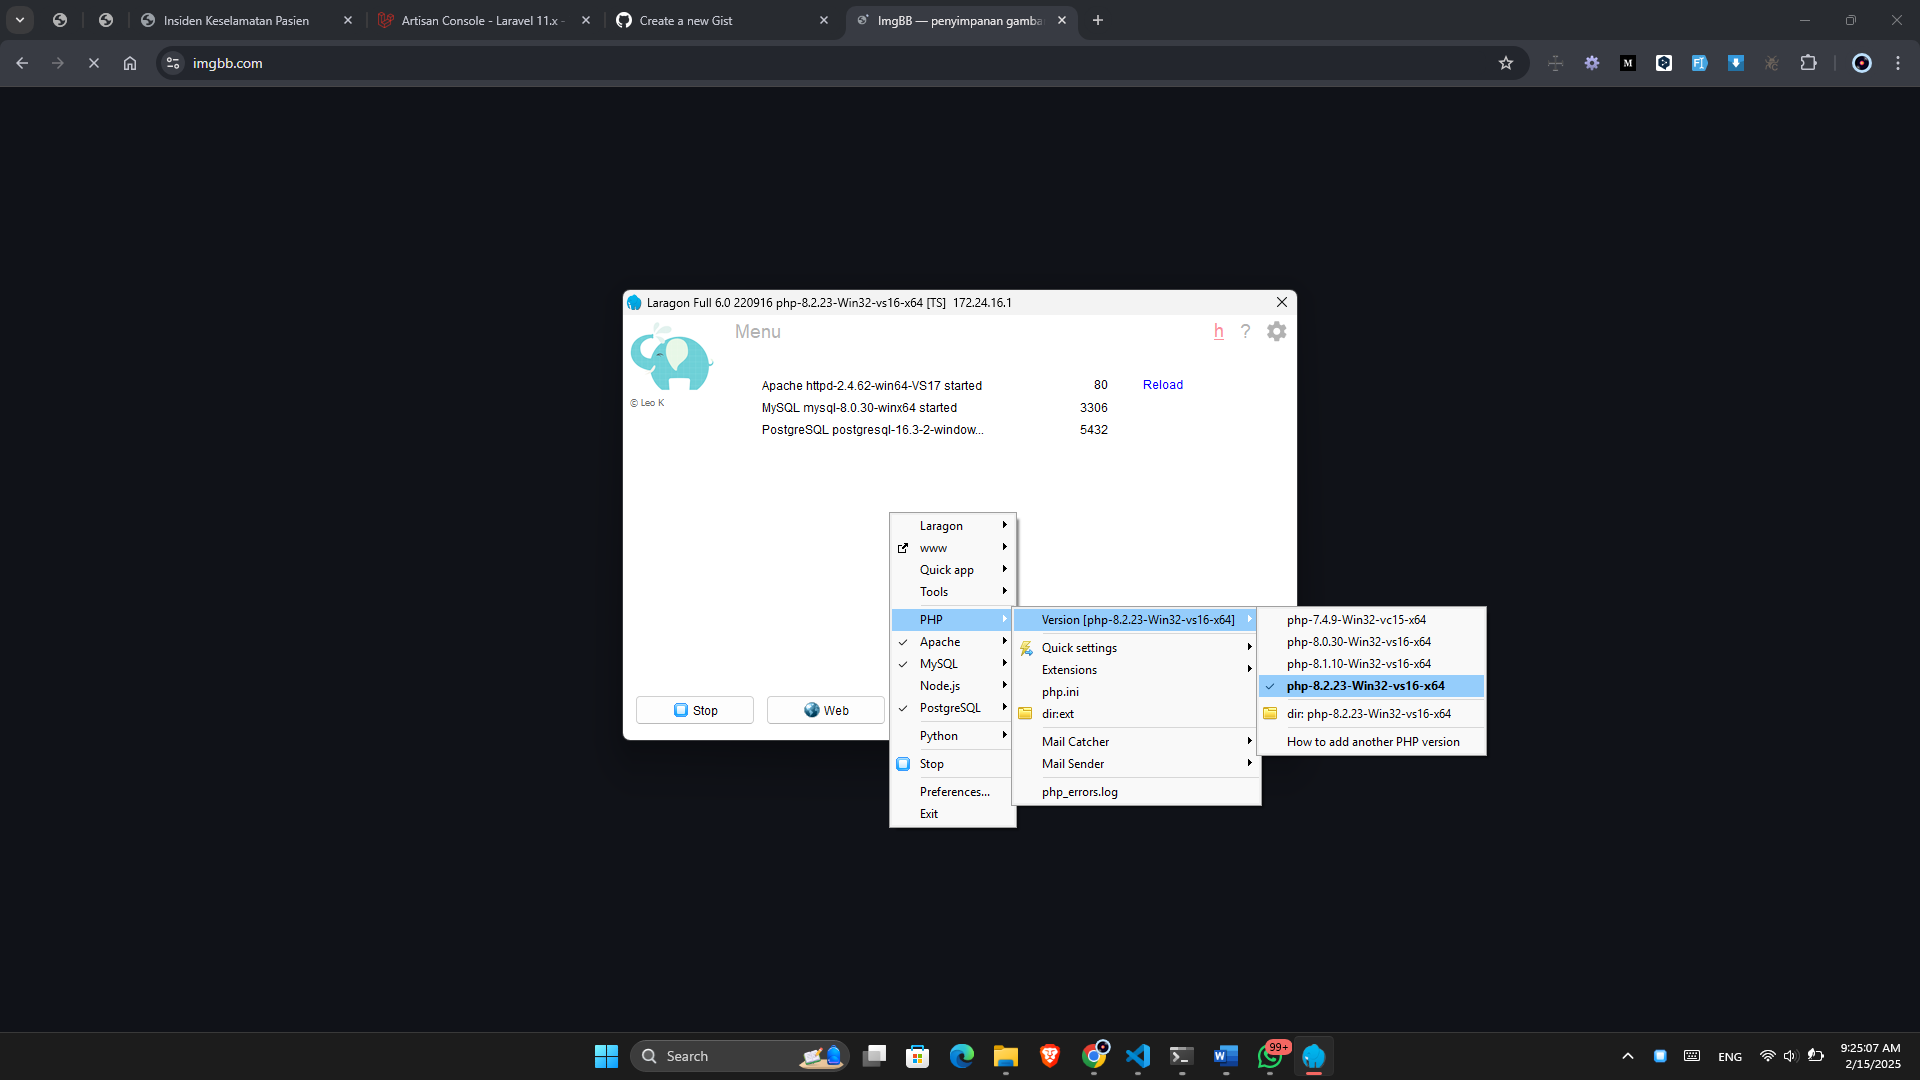Close the Laragon window

pos(1281,302)
